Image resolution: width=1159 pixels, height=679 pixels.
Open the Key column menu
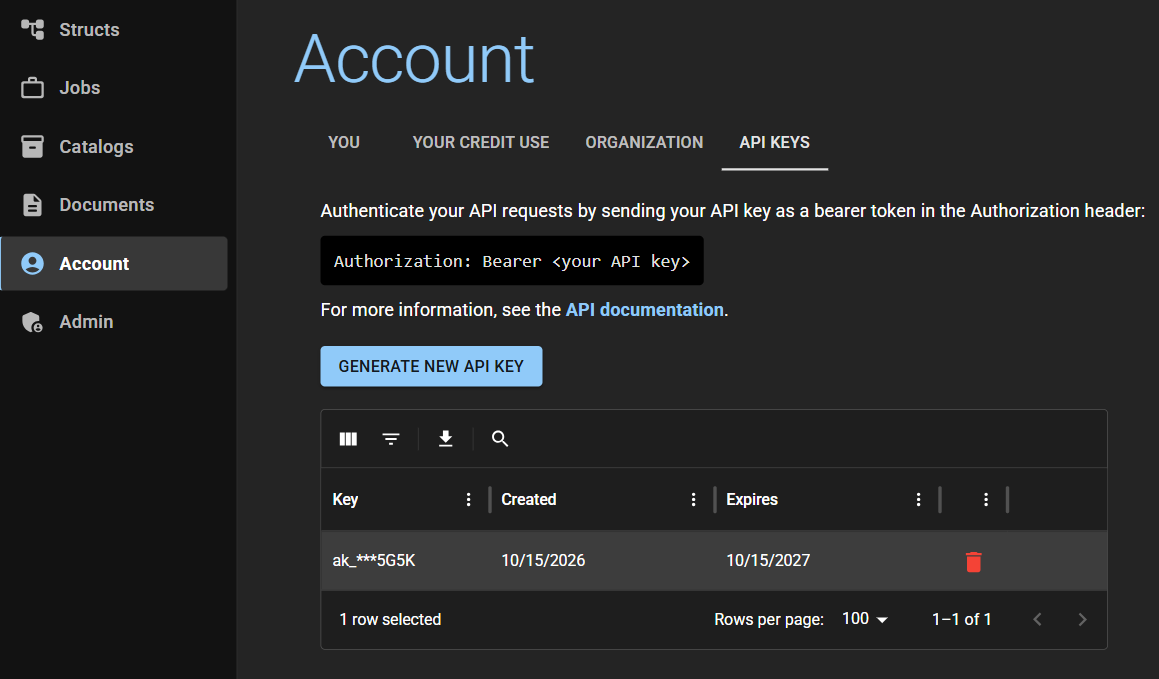click(x=469, y=499)
